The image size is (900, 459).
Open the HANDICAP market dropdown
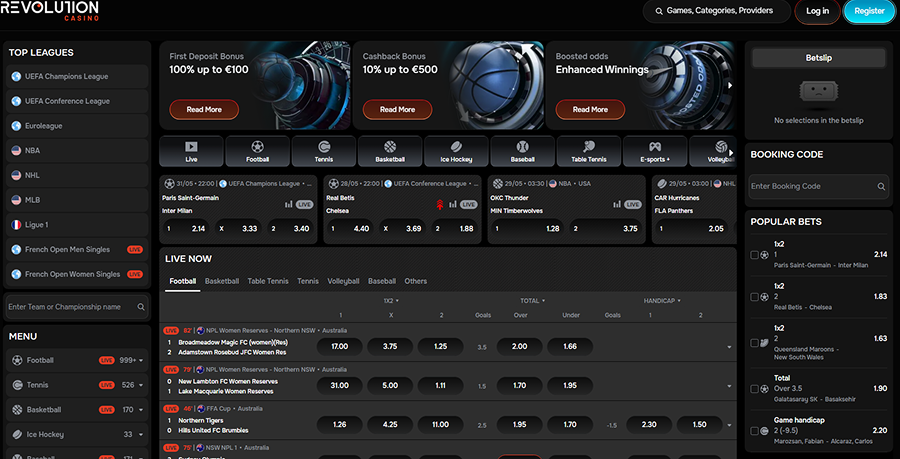click(x=662, y=301)
